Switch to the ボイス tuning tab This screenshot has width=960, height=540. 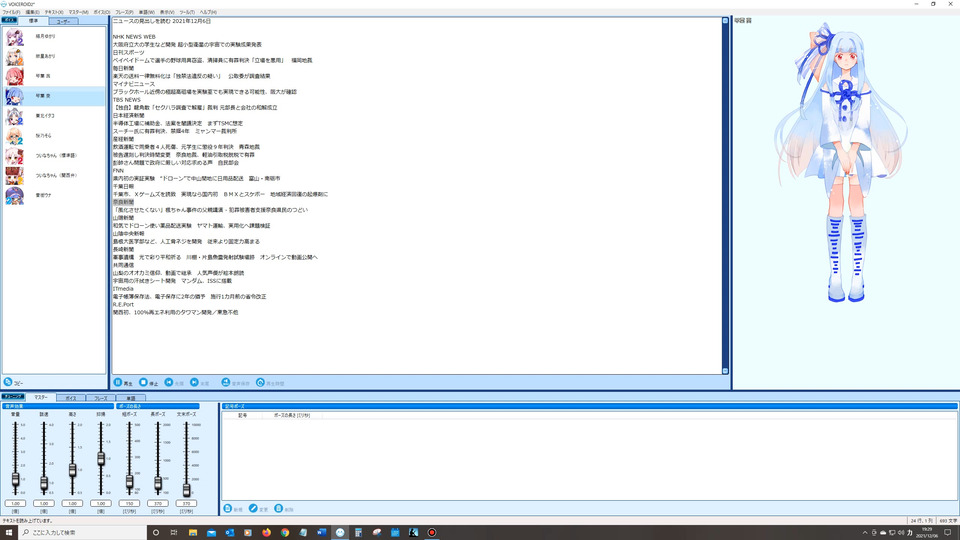tap(71, 398)
